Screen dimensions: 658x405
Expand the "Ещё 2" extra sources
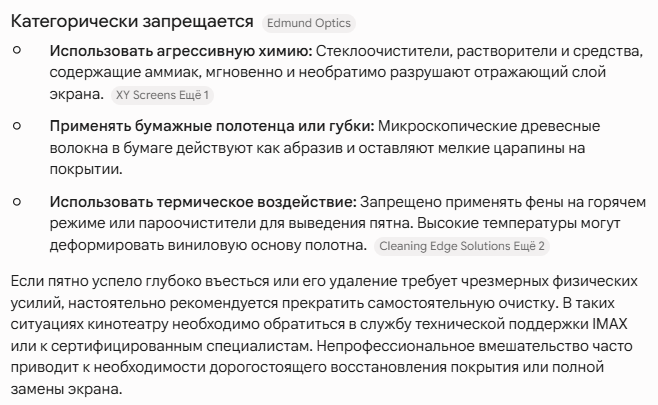click(x=532, y=246)
